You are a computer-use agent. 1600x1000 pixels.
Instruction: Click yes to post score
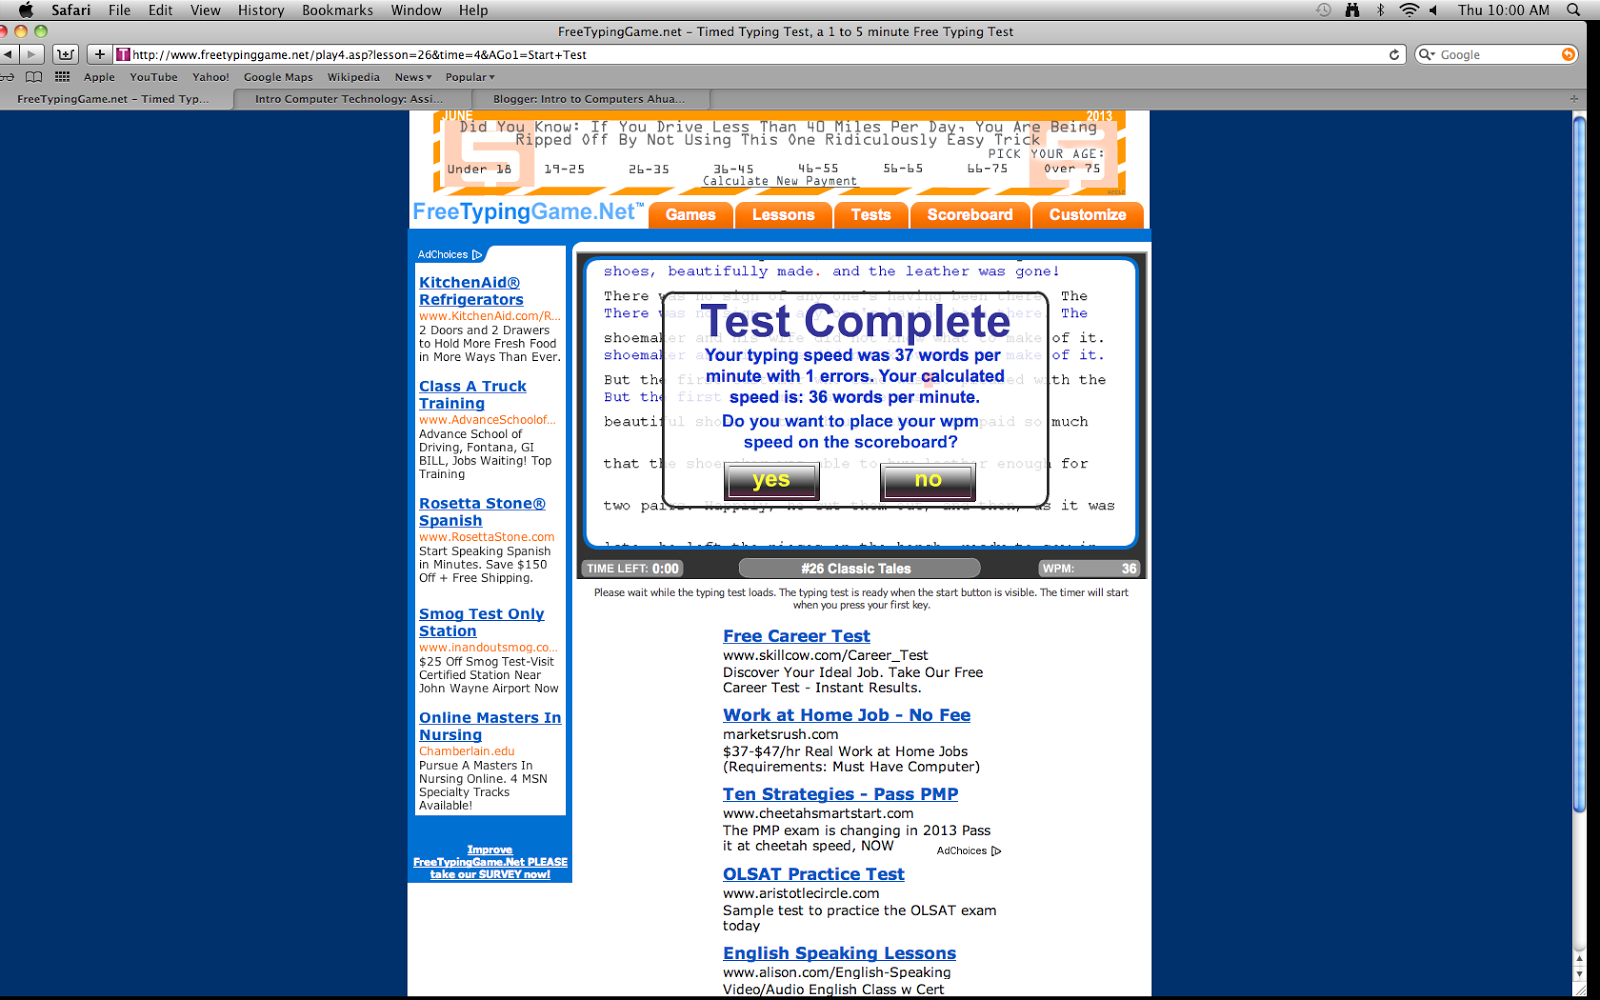pyautogui.click(x=771, y=481)
